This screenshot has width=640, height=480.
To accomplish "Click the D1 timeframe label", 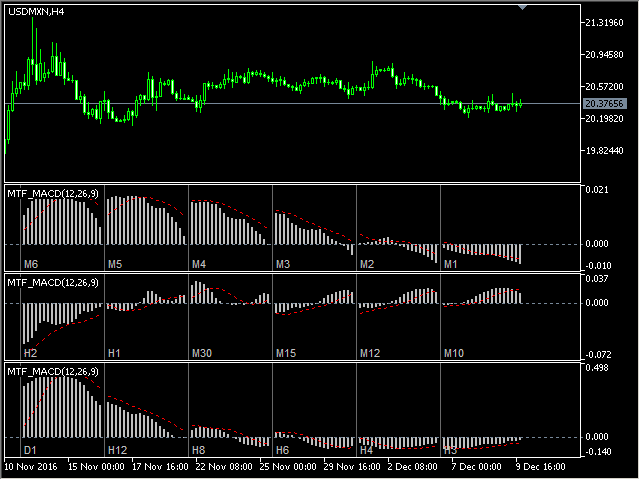I will (x=30, y=450).
